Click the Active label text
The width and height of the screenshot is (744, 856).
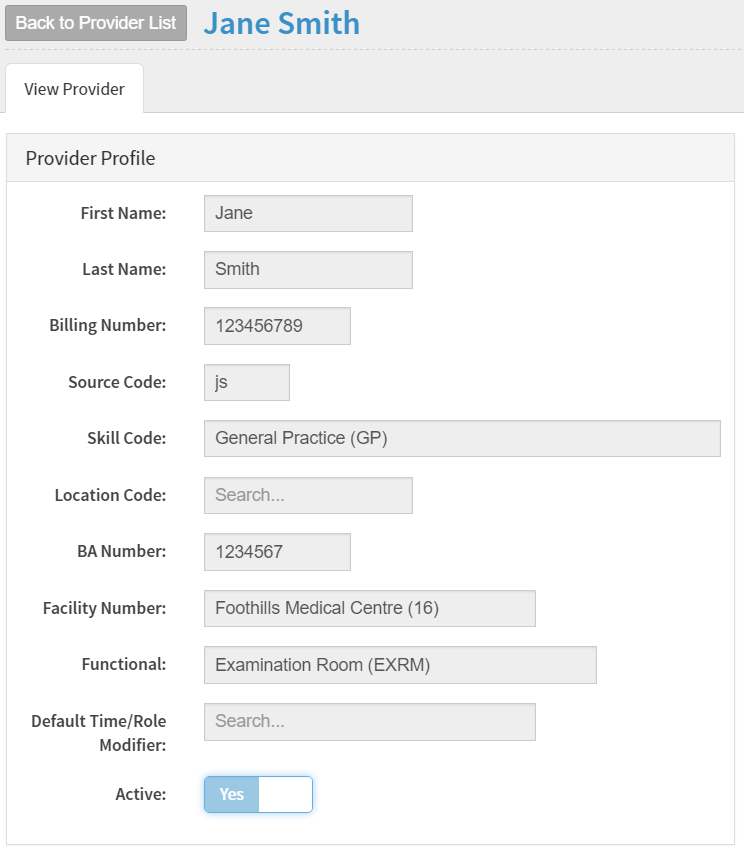tap(140, 794)
